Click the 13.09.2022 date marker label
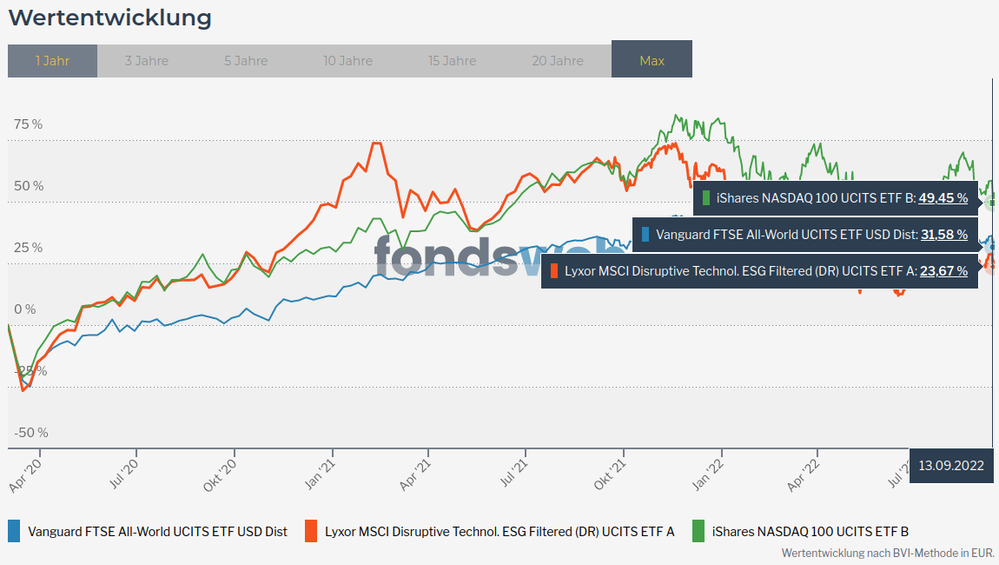This screenshot has height=565, width=999. (951, 465)
